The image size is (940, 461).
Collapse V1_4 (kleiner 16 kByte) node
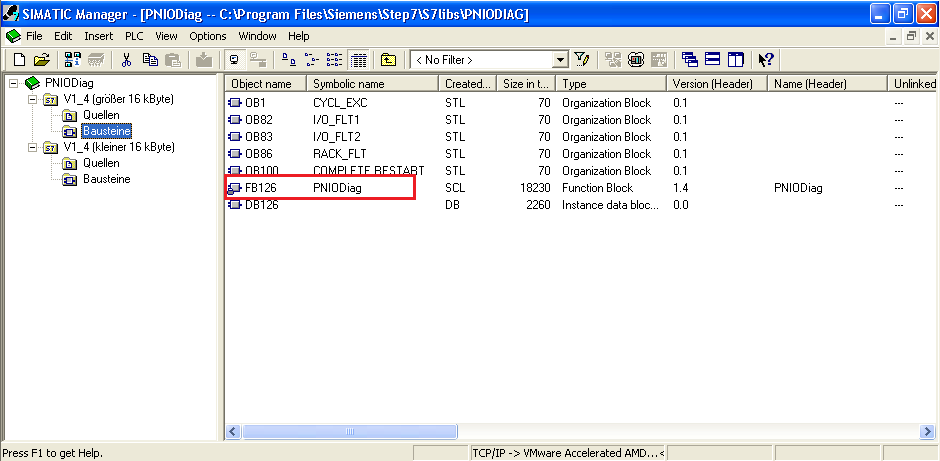pyautogui.click(x=32, y=147)
